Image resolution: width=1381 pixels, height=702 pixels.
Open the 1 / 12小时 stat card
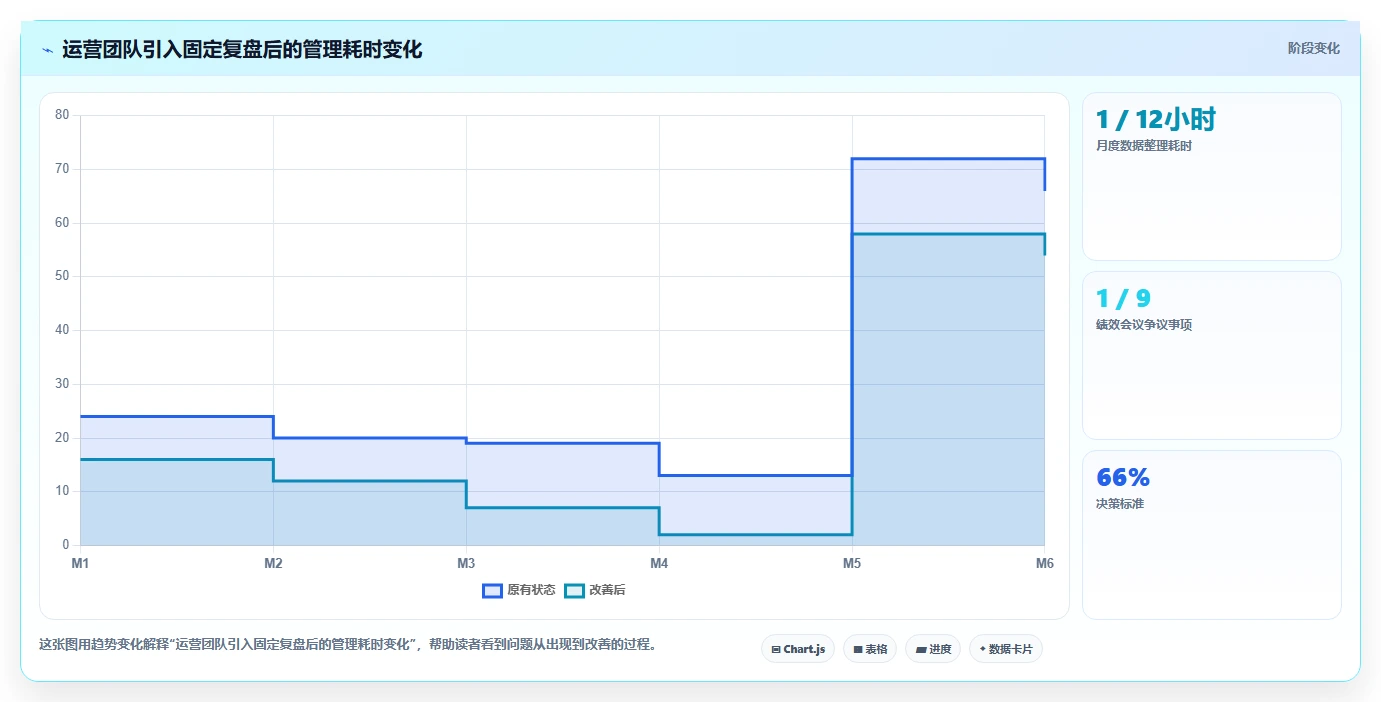tap(1211, 176)
